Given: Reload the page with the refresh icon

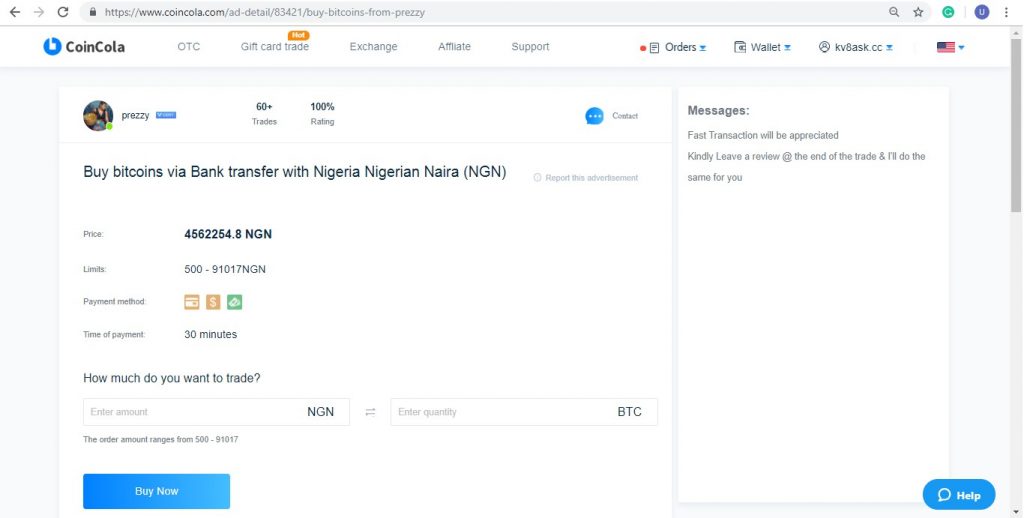Looking at the screenshot, I should (63, 12).
